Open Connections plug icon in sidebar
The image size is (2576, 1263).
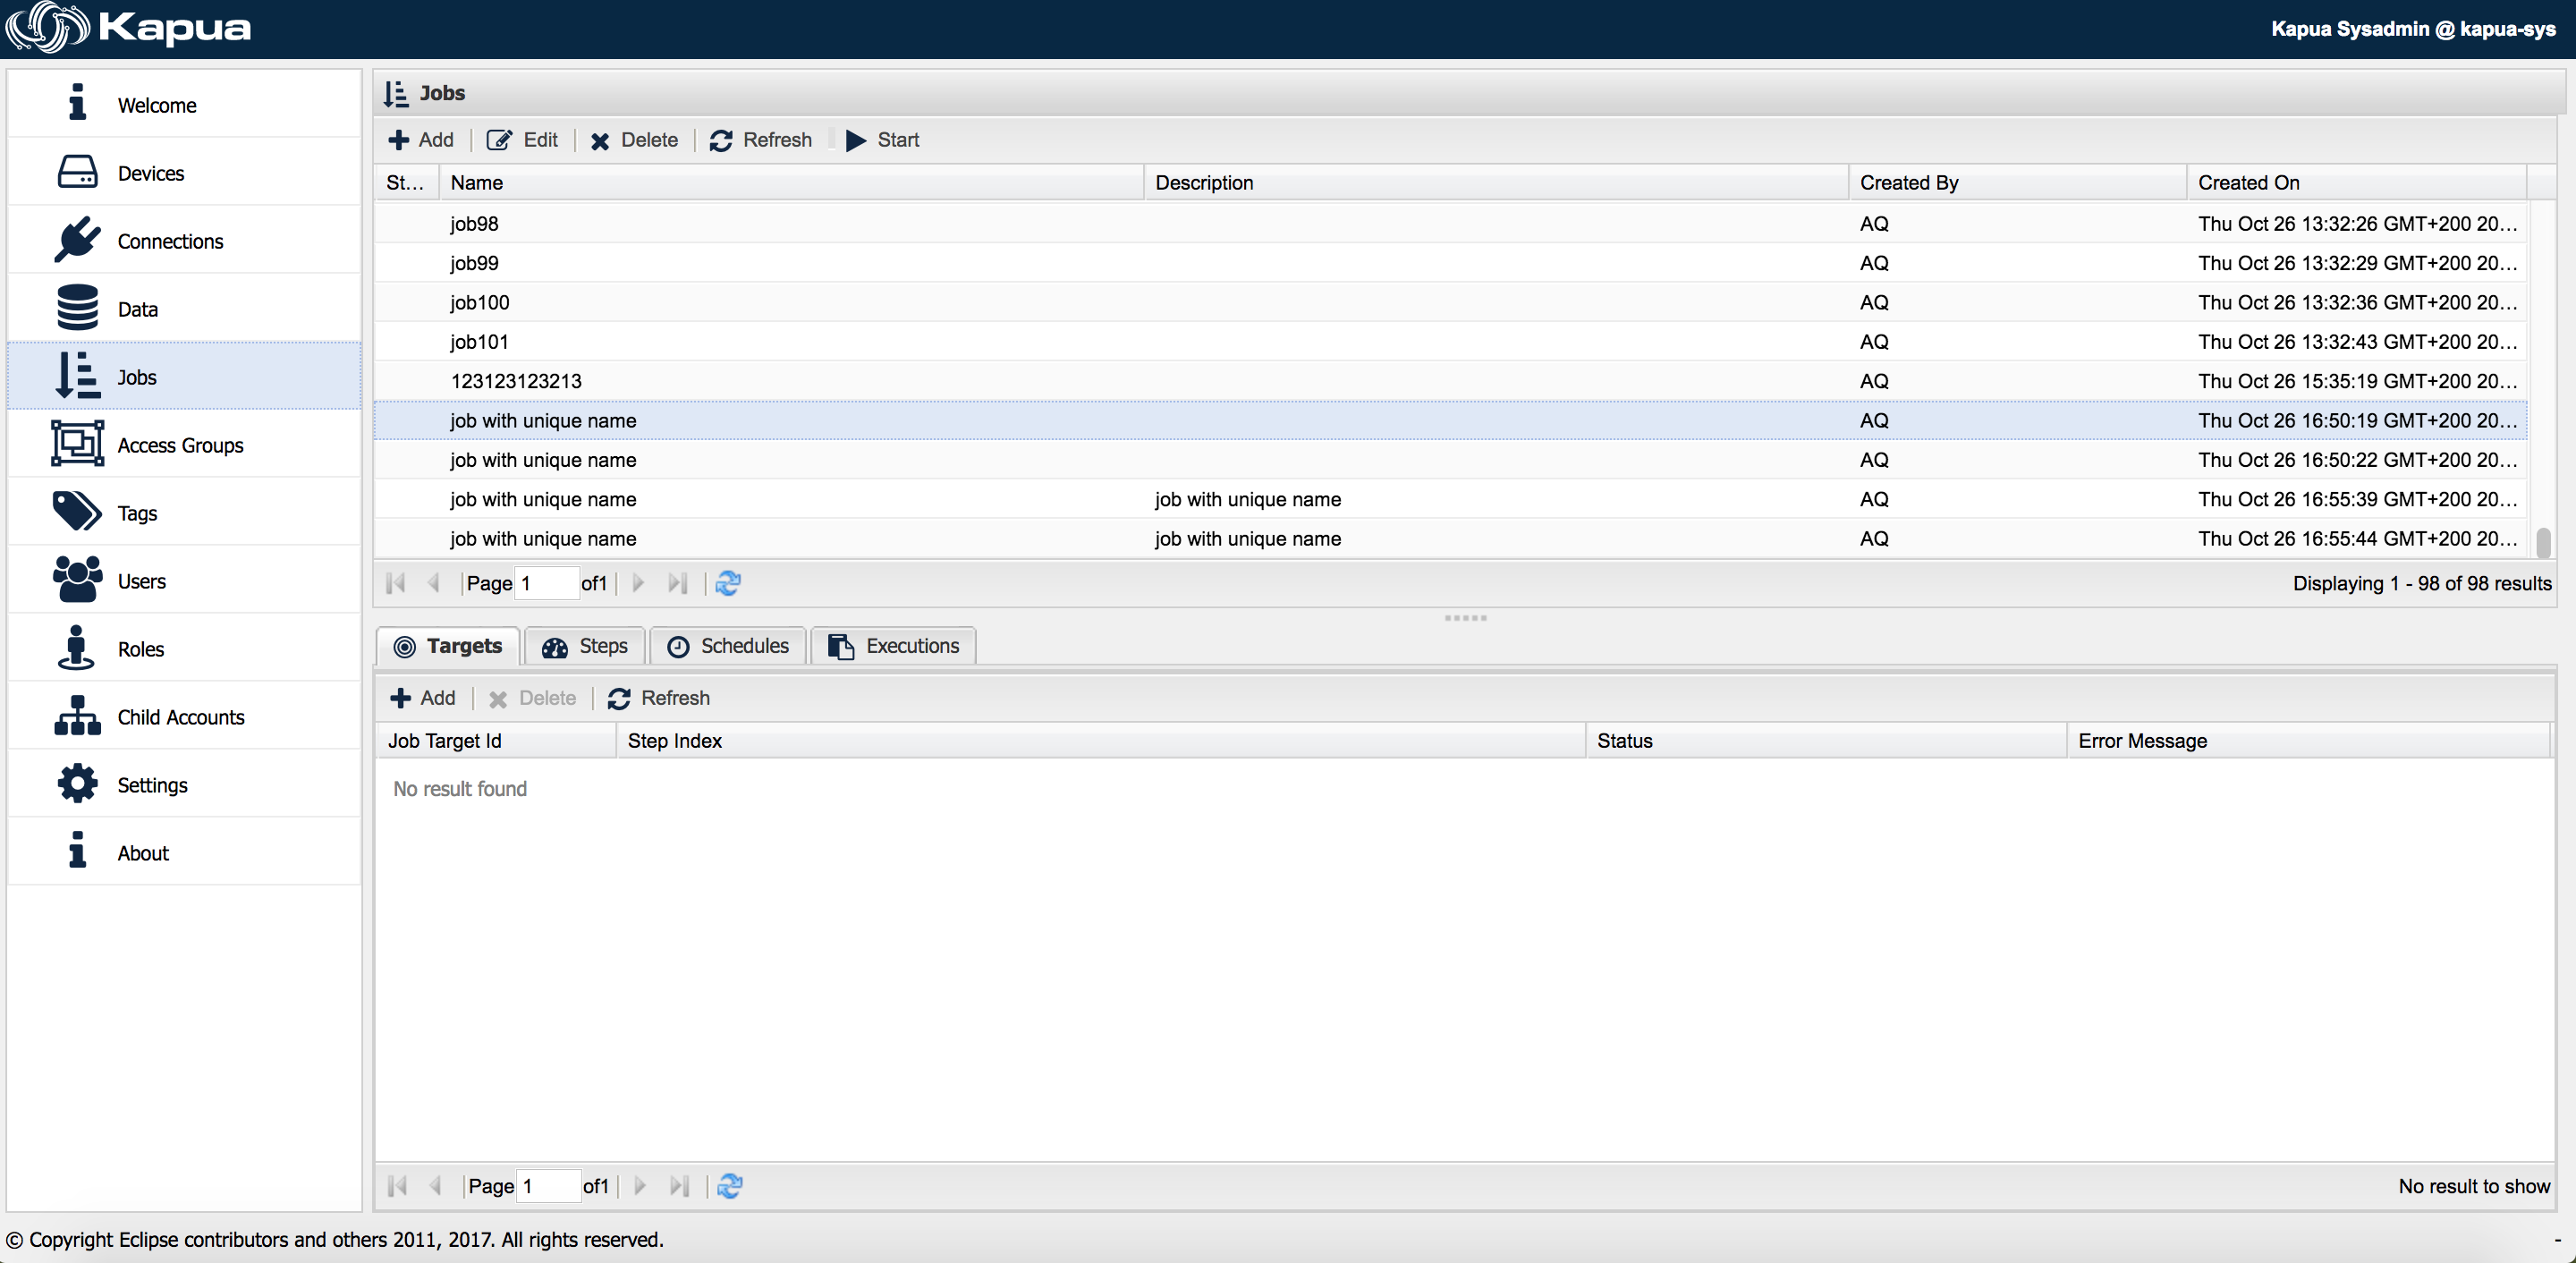(x=77, y=240)
